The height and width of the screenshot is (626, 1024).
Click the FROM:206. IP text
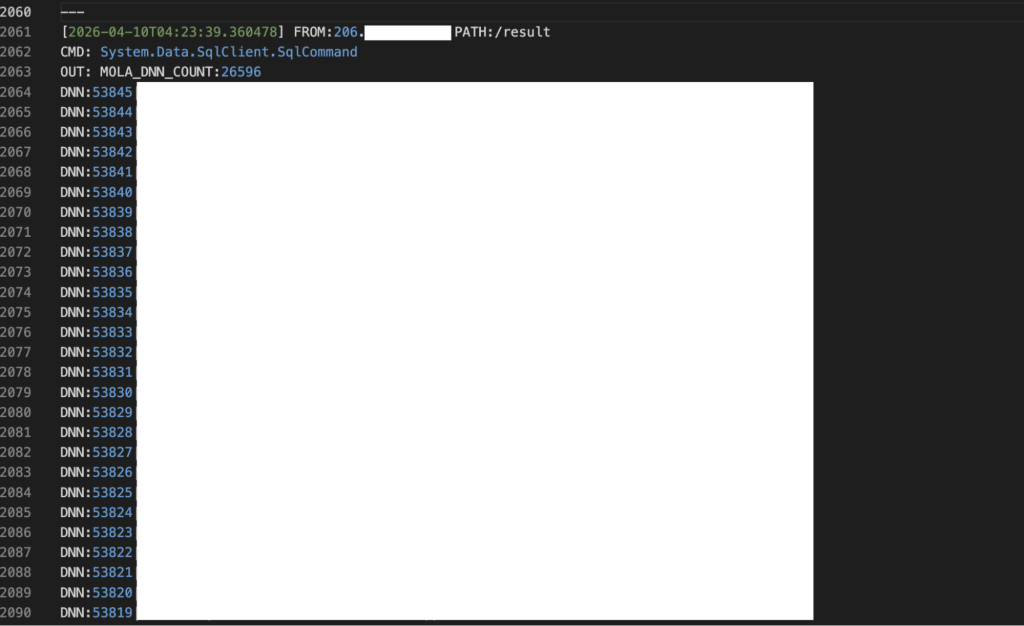[328, 32]
